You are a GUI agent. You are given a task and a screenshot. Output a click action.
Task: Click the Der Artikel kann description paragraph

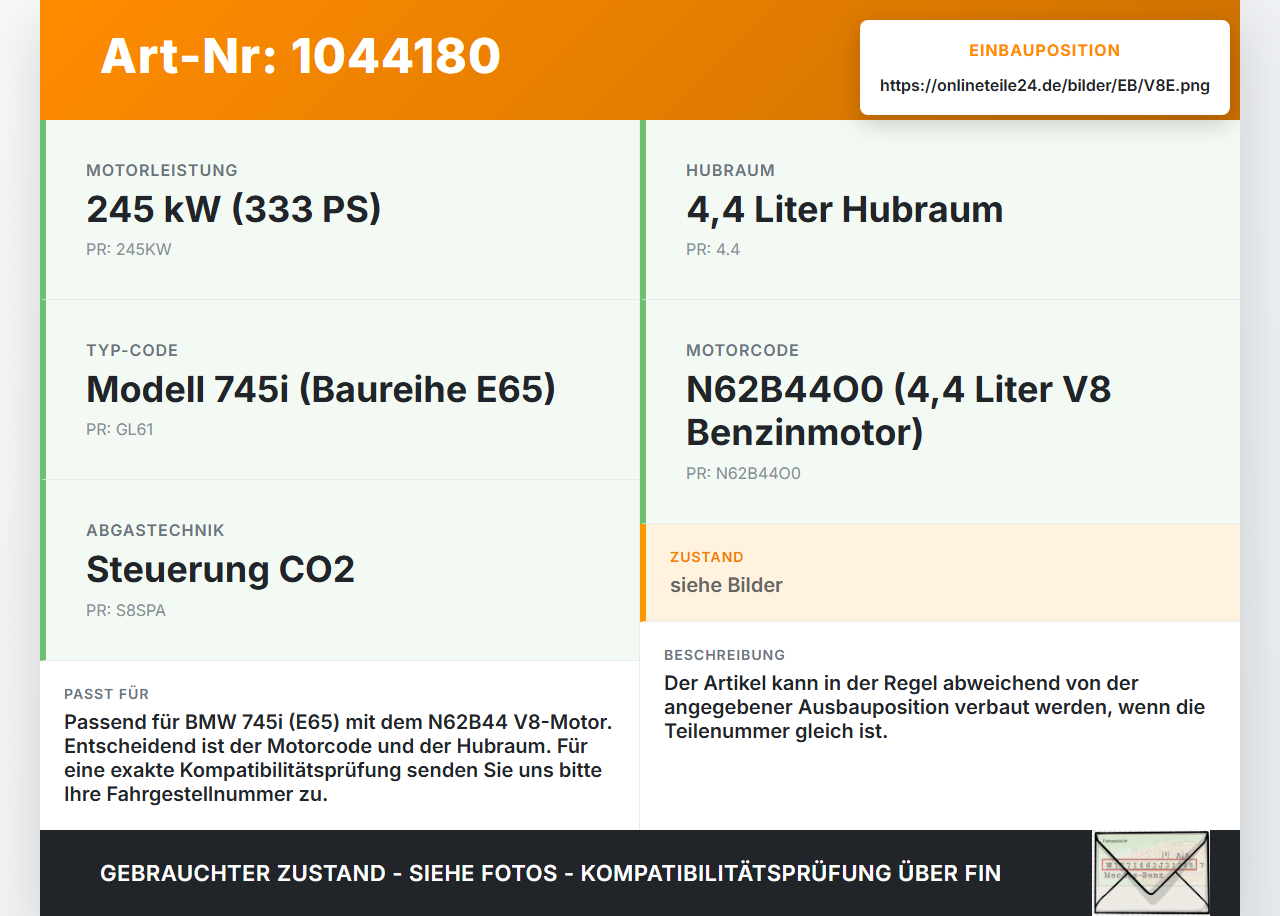point(934,707)
